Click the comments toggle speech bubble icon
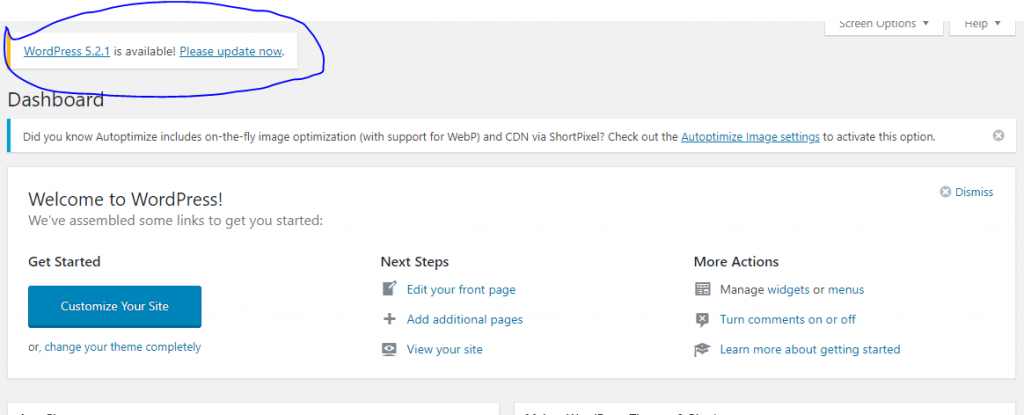Image resolution: width=1024 pixels, height=415 pixels. pyautogui.click(x=702, y=319)
